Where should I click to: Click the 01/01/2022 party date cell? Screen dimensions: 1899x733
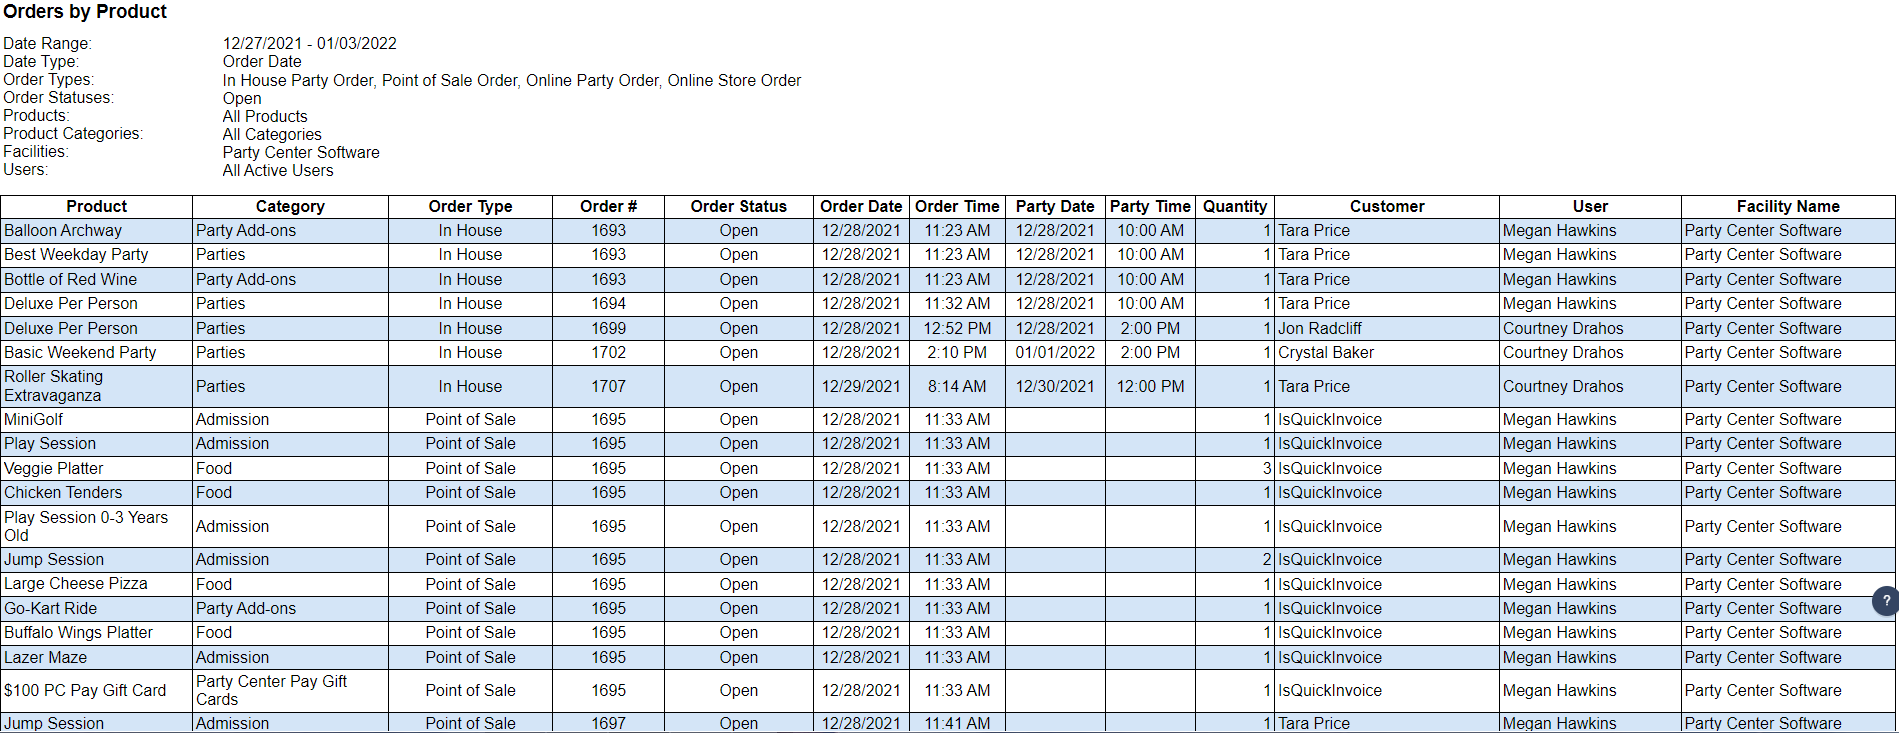coord(1055,353)
